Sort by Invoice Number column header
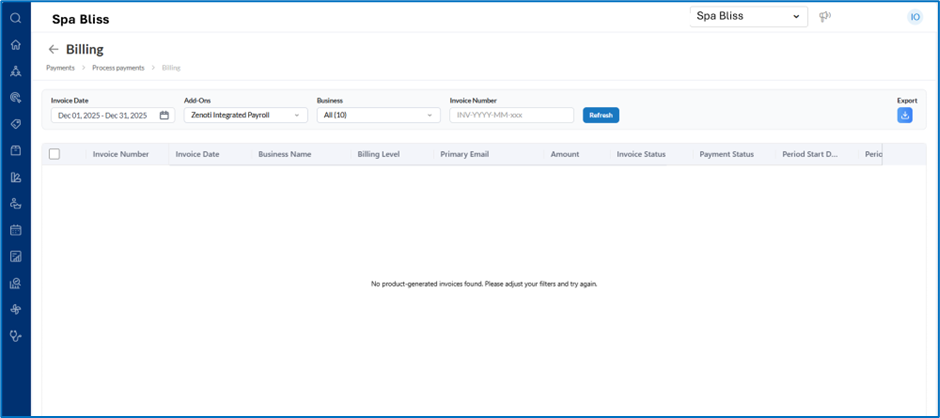The width and height of the screenshot is (940, 418). (120, 154)
